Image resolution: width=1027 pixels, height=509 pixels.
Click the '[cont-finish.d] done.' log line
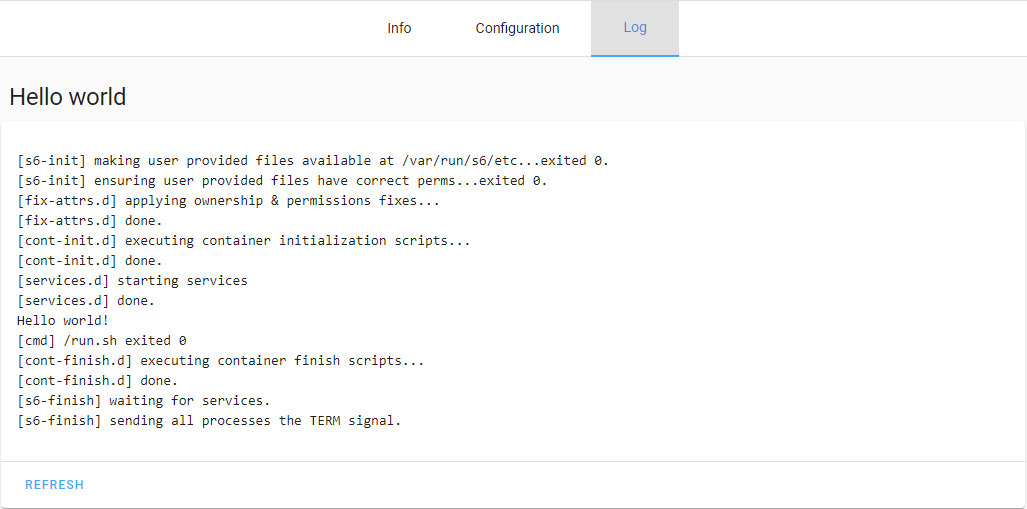(x=97, y=381)
